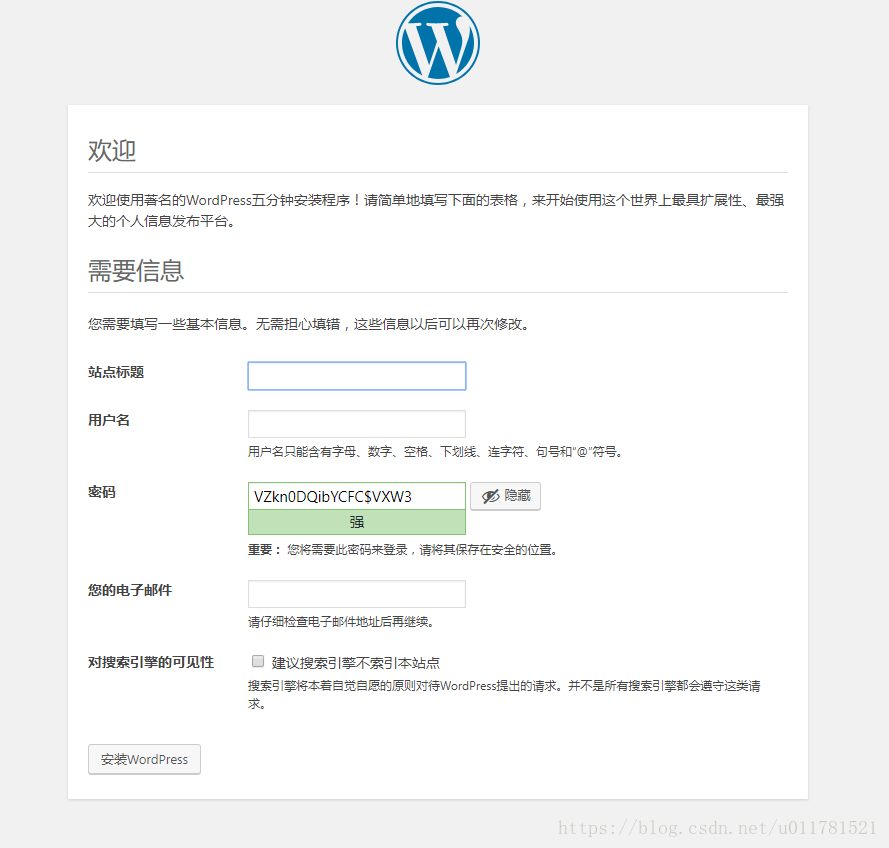Viewport: 889px width, 848px height.
Task: Click the 您的电子邮件 label
Action: pyautogui.click(x=130, y=590)
